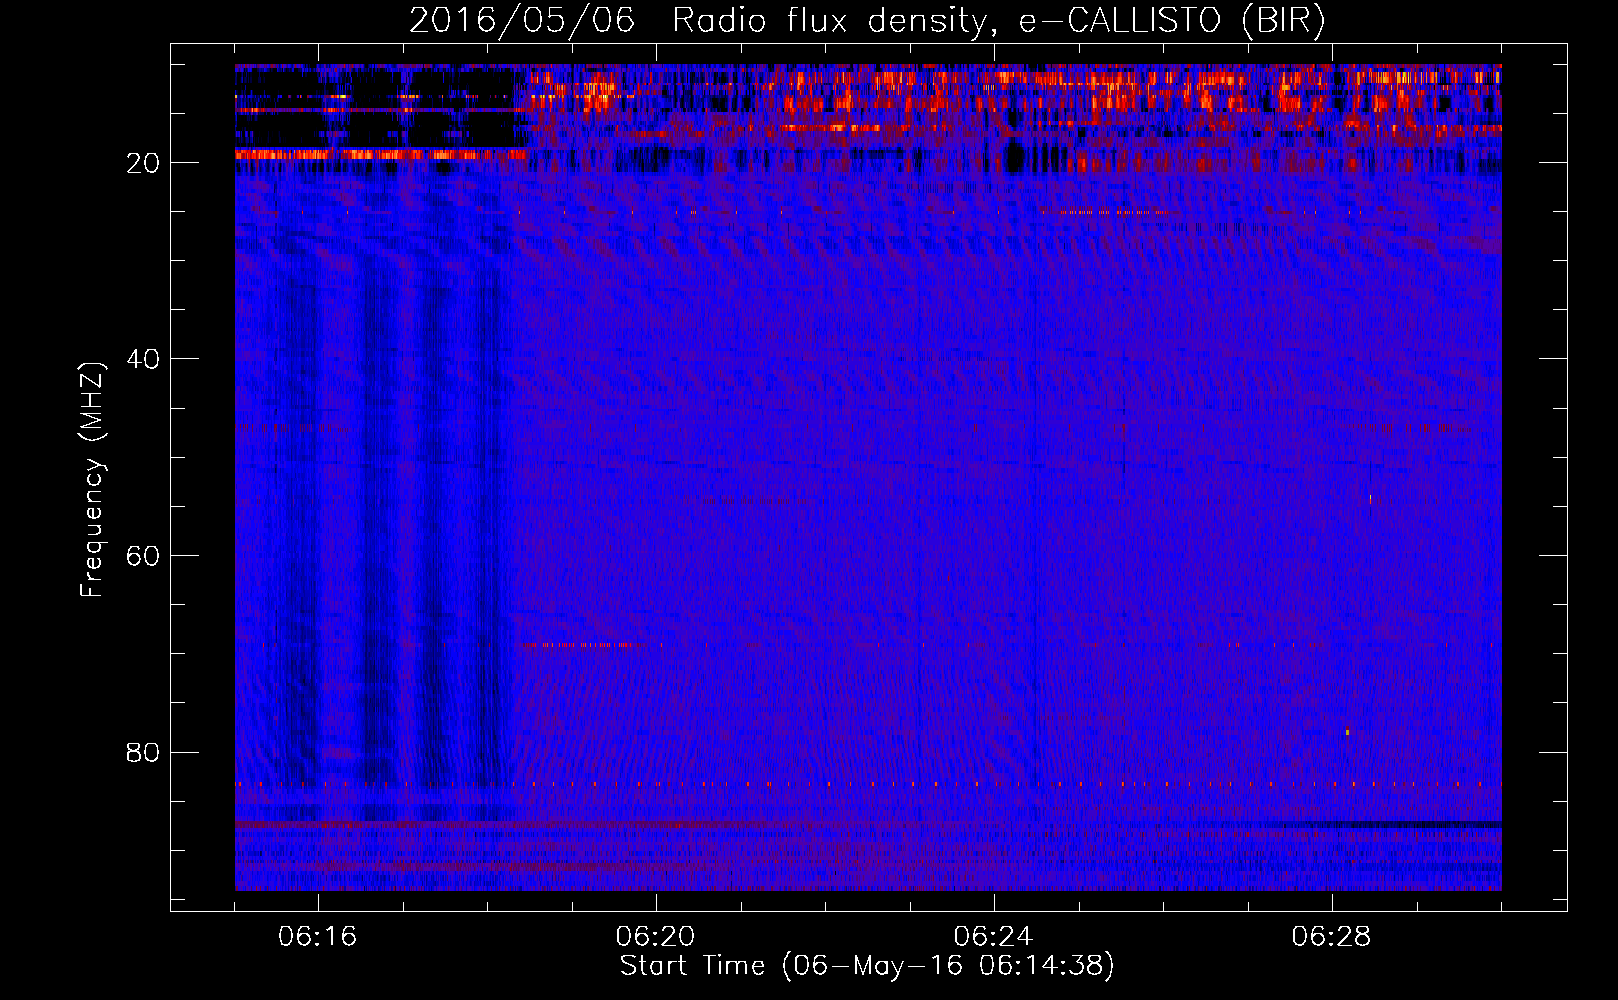Click the 06:28 time axis label
The height and width of the screenshot is (1000, 1618).
pyautogui.click(x=1332, y=937)
